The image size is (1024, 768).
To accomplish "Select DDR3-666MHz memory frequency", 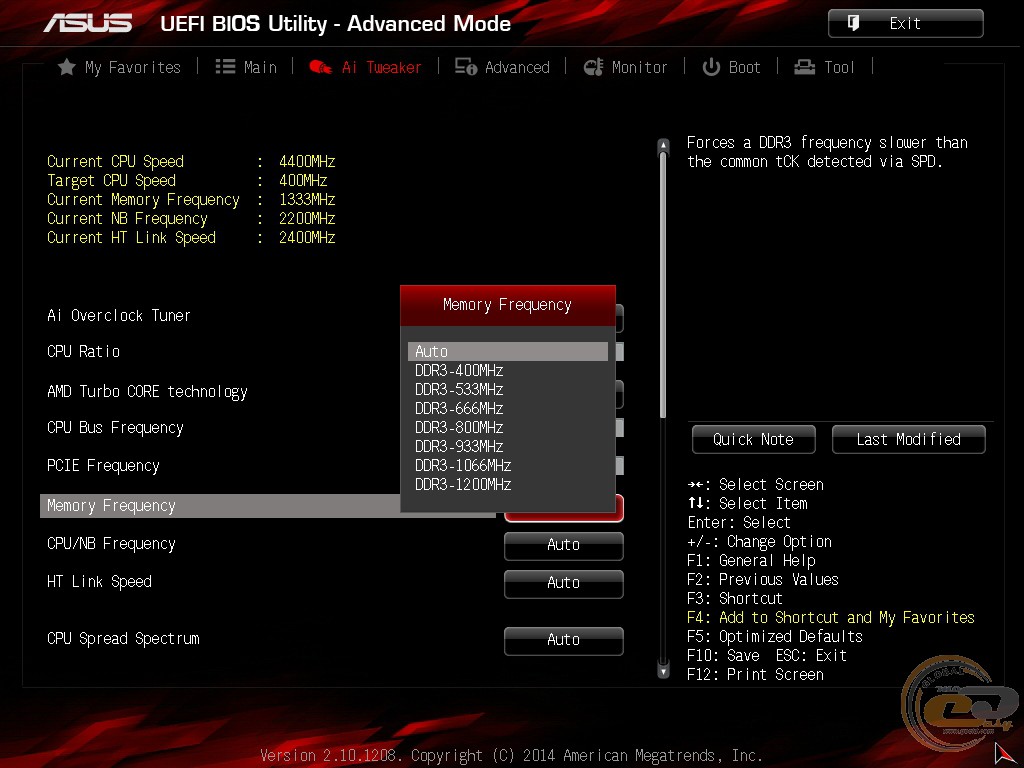I will pos(507,408).
